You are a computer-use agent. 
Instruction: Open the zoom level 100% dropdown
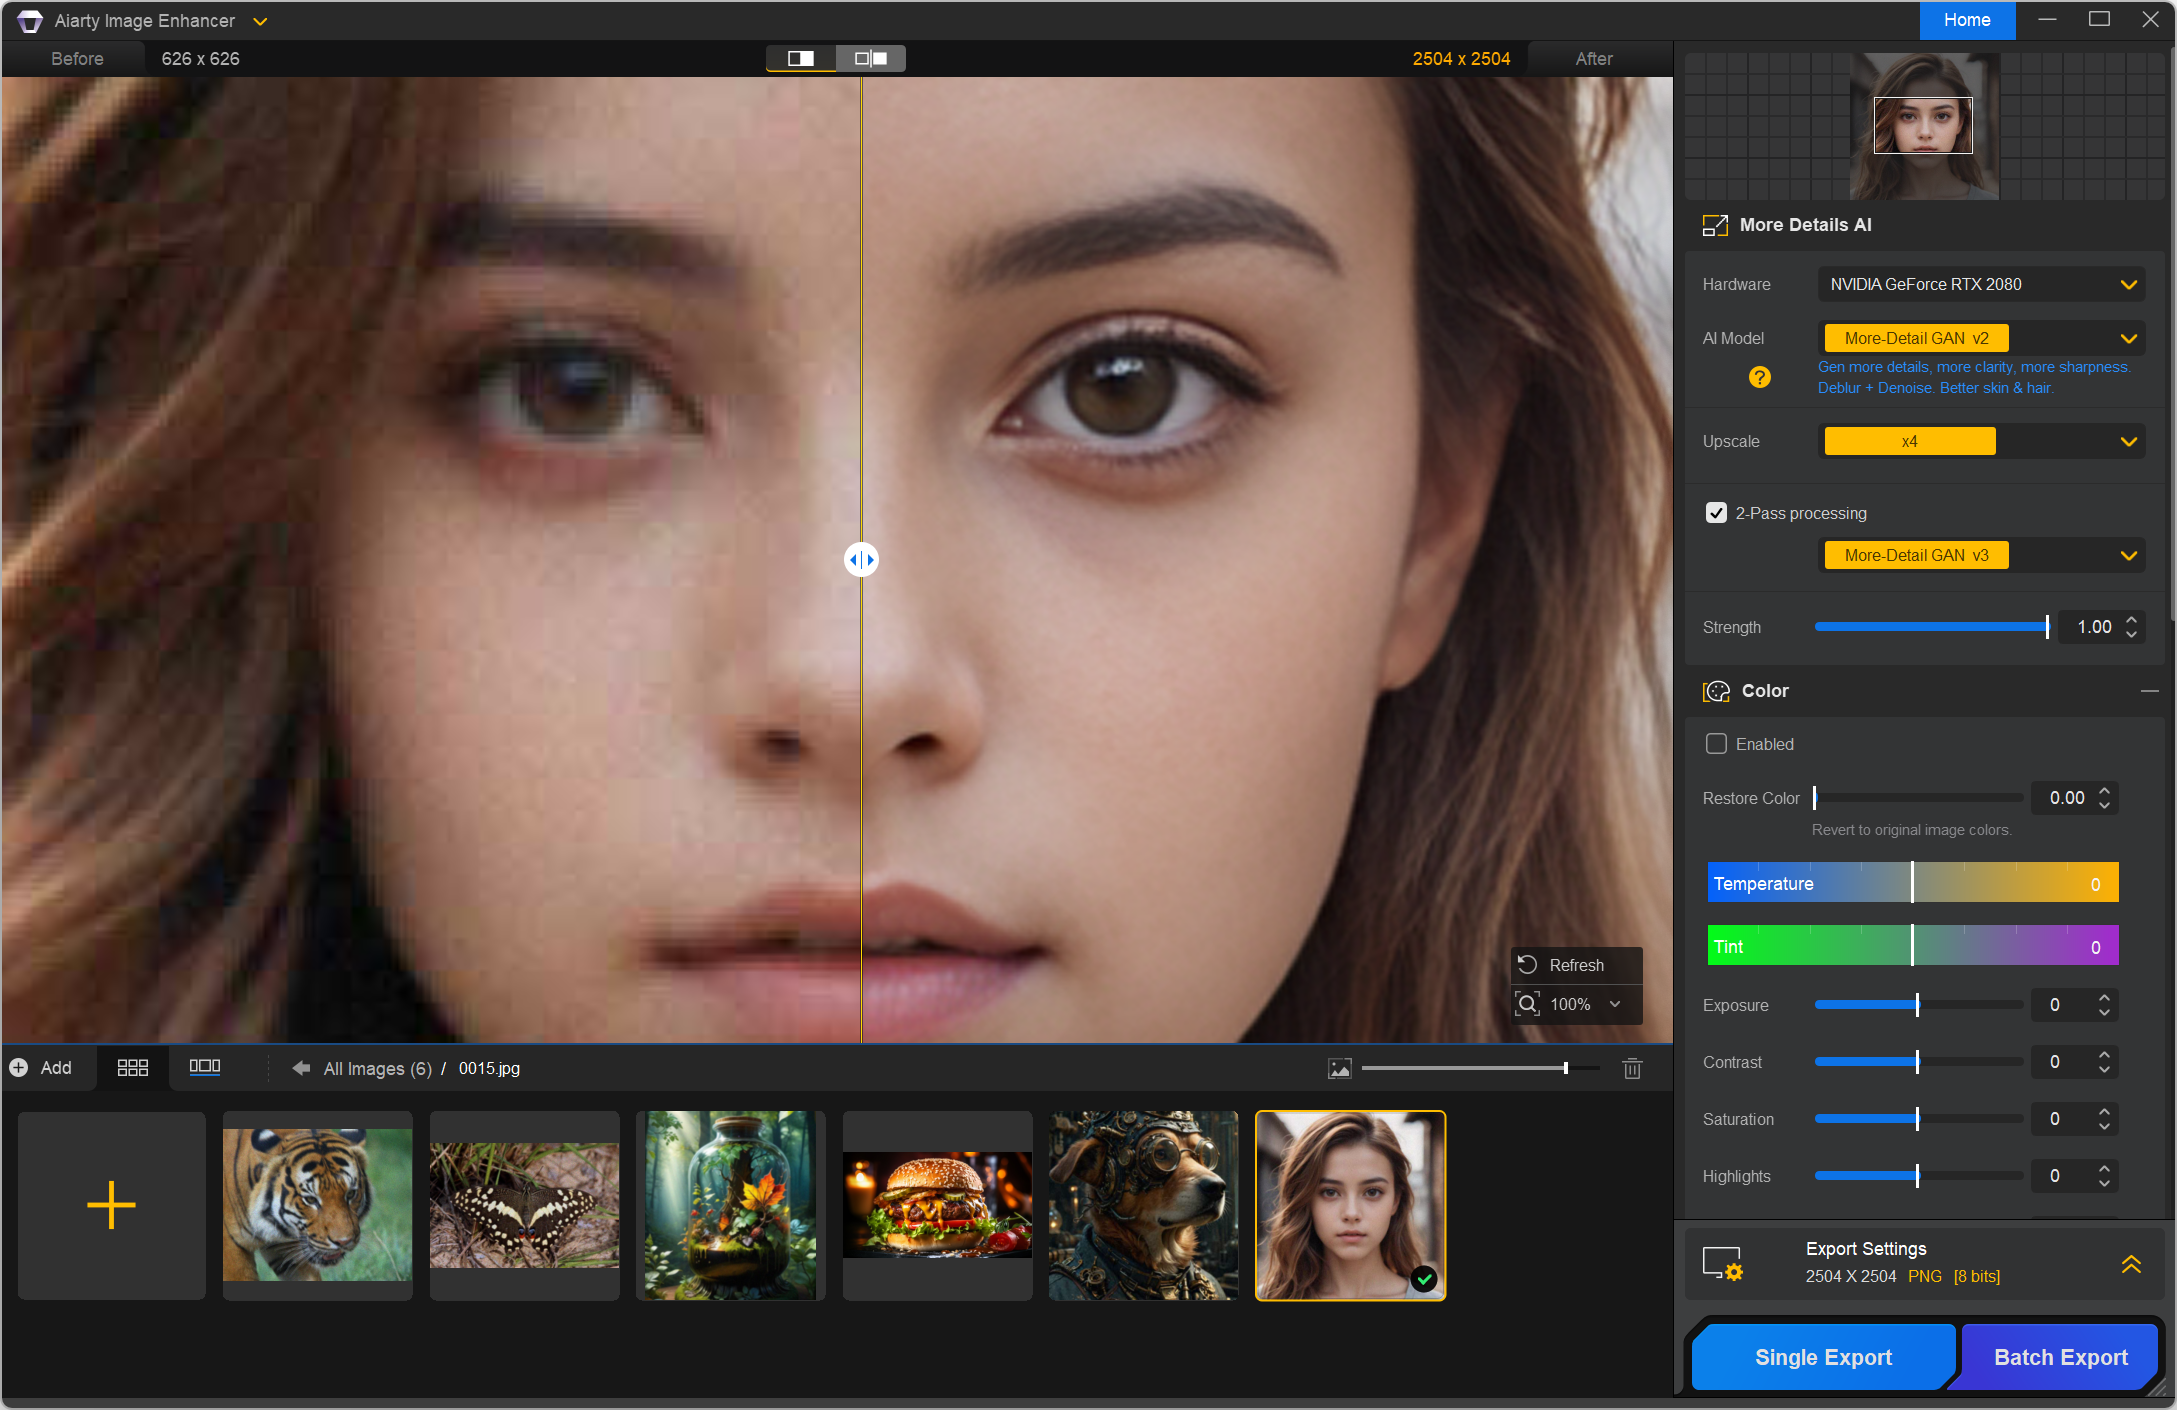click(1614, 1004)
